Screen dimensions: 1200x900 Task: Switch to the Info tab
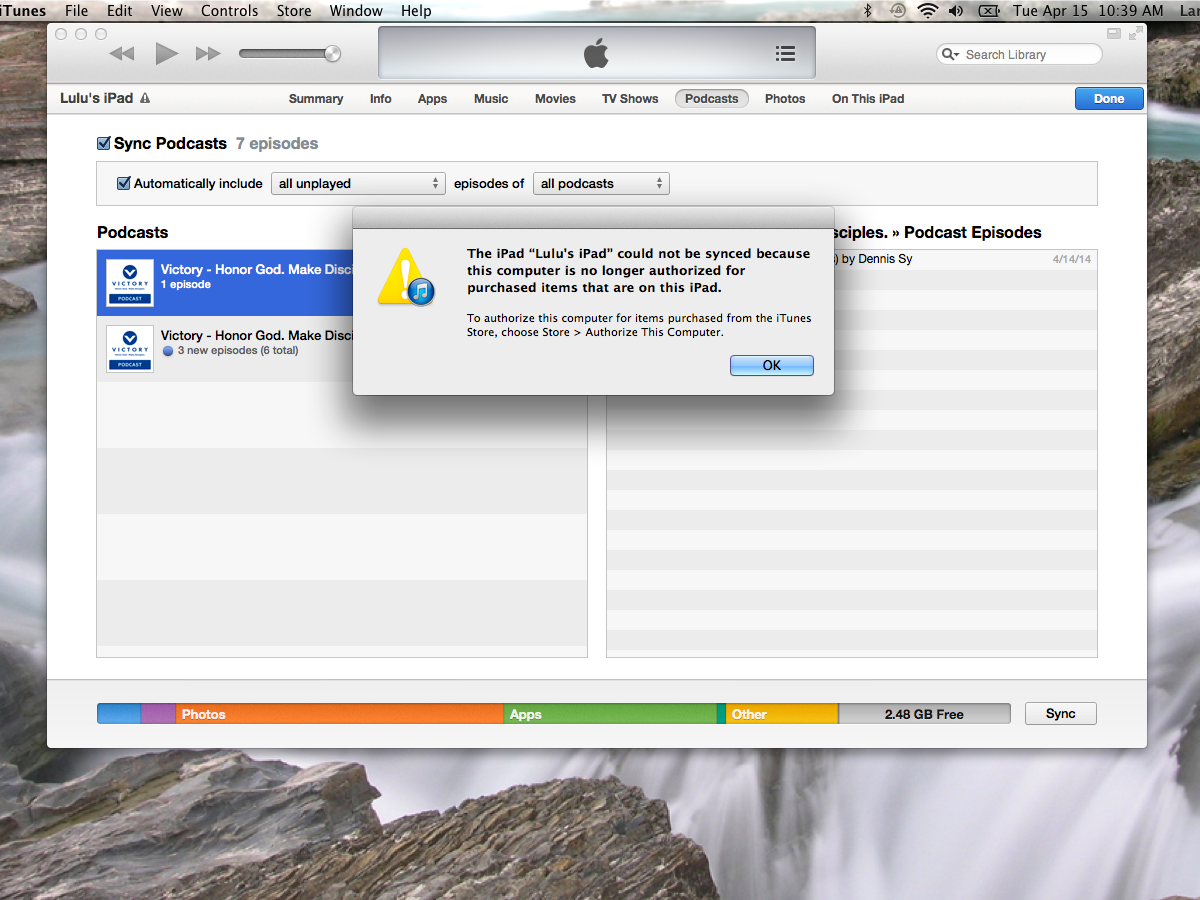coord(381,99)
